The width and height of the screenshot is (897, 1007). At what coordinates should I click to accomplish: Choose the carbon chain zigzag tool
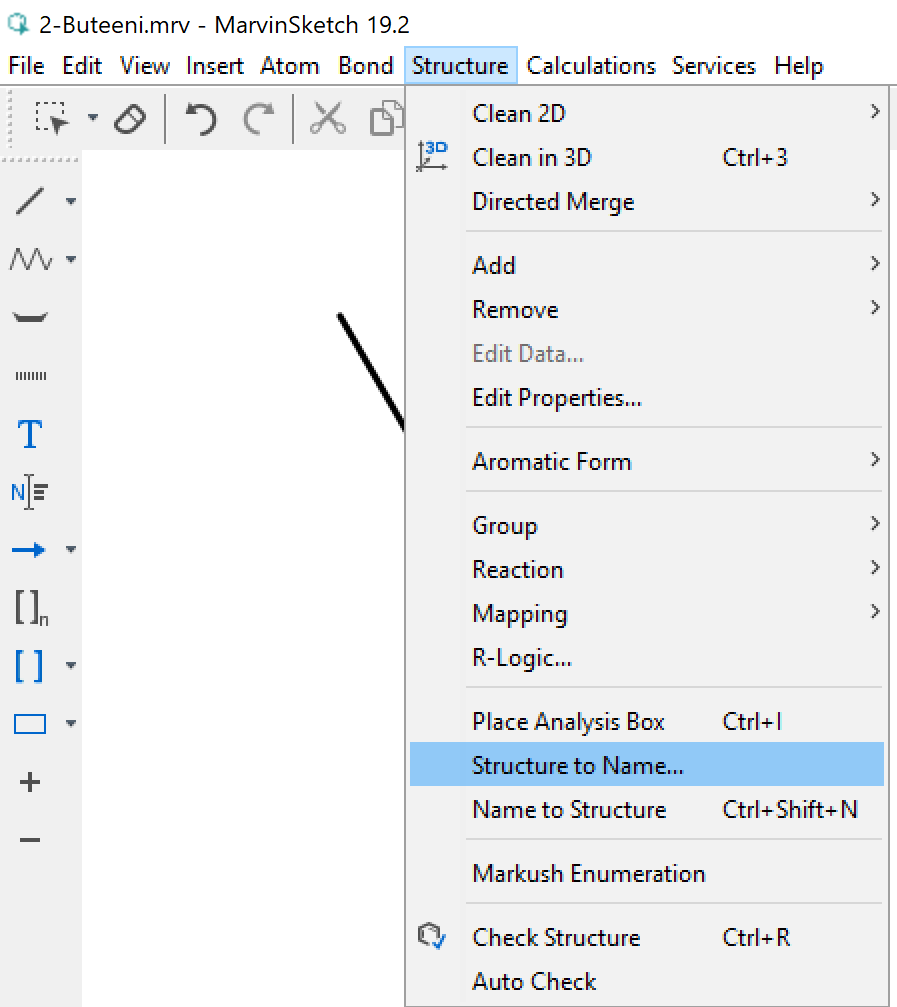click(30, 260)
